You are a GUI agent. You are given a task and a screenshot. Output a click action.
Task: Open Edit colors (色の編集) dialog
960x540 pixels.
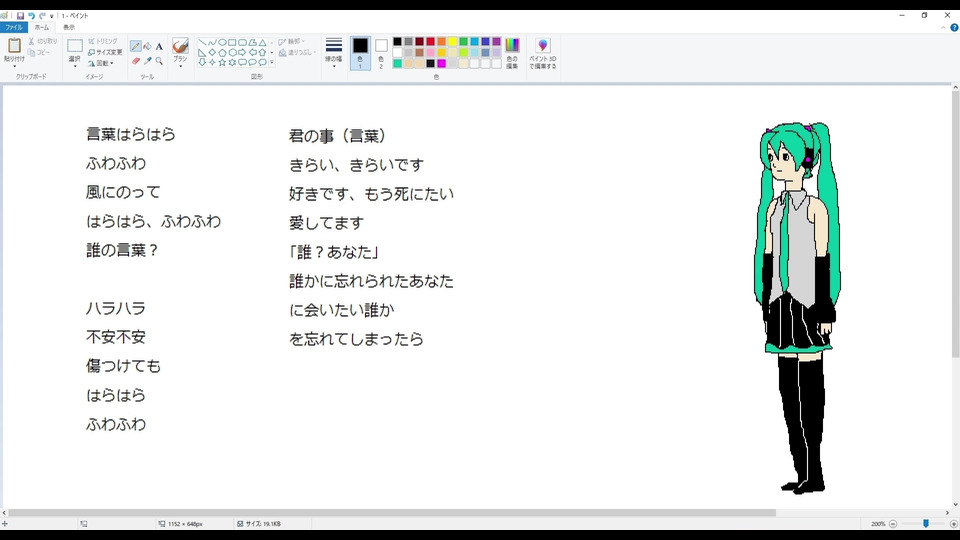click(x=512, y=53)
